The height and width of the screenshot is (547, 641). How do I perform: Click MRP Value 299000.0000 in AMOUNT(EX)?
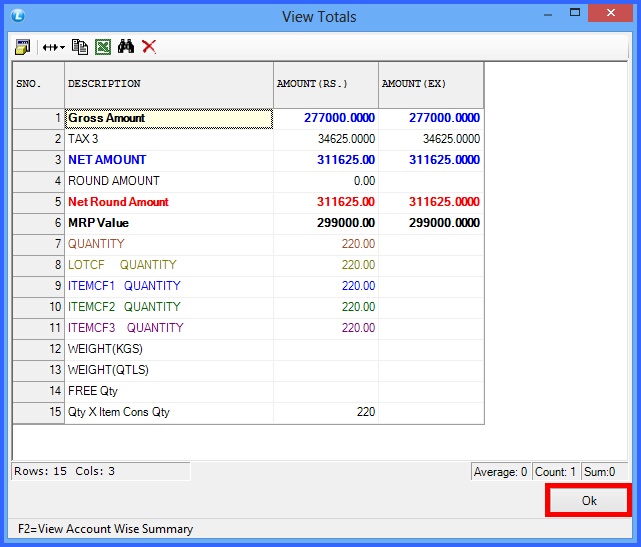tap(431, 223)
